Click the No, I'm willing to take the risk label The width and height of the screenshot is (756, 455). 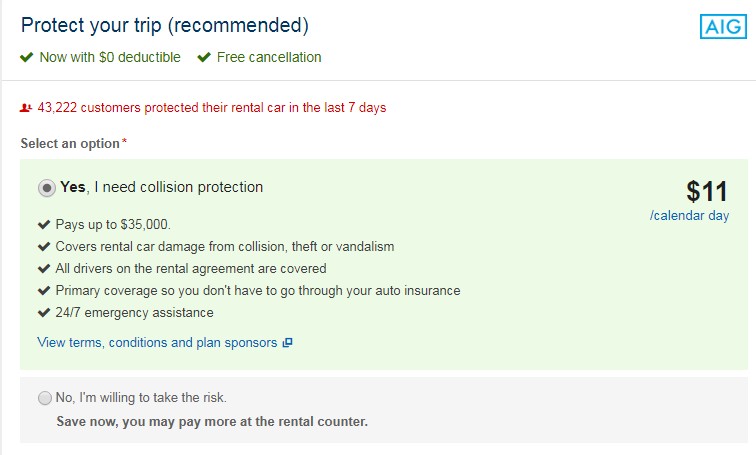click(x=141, y=398)
